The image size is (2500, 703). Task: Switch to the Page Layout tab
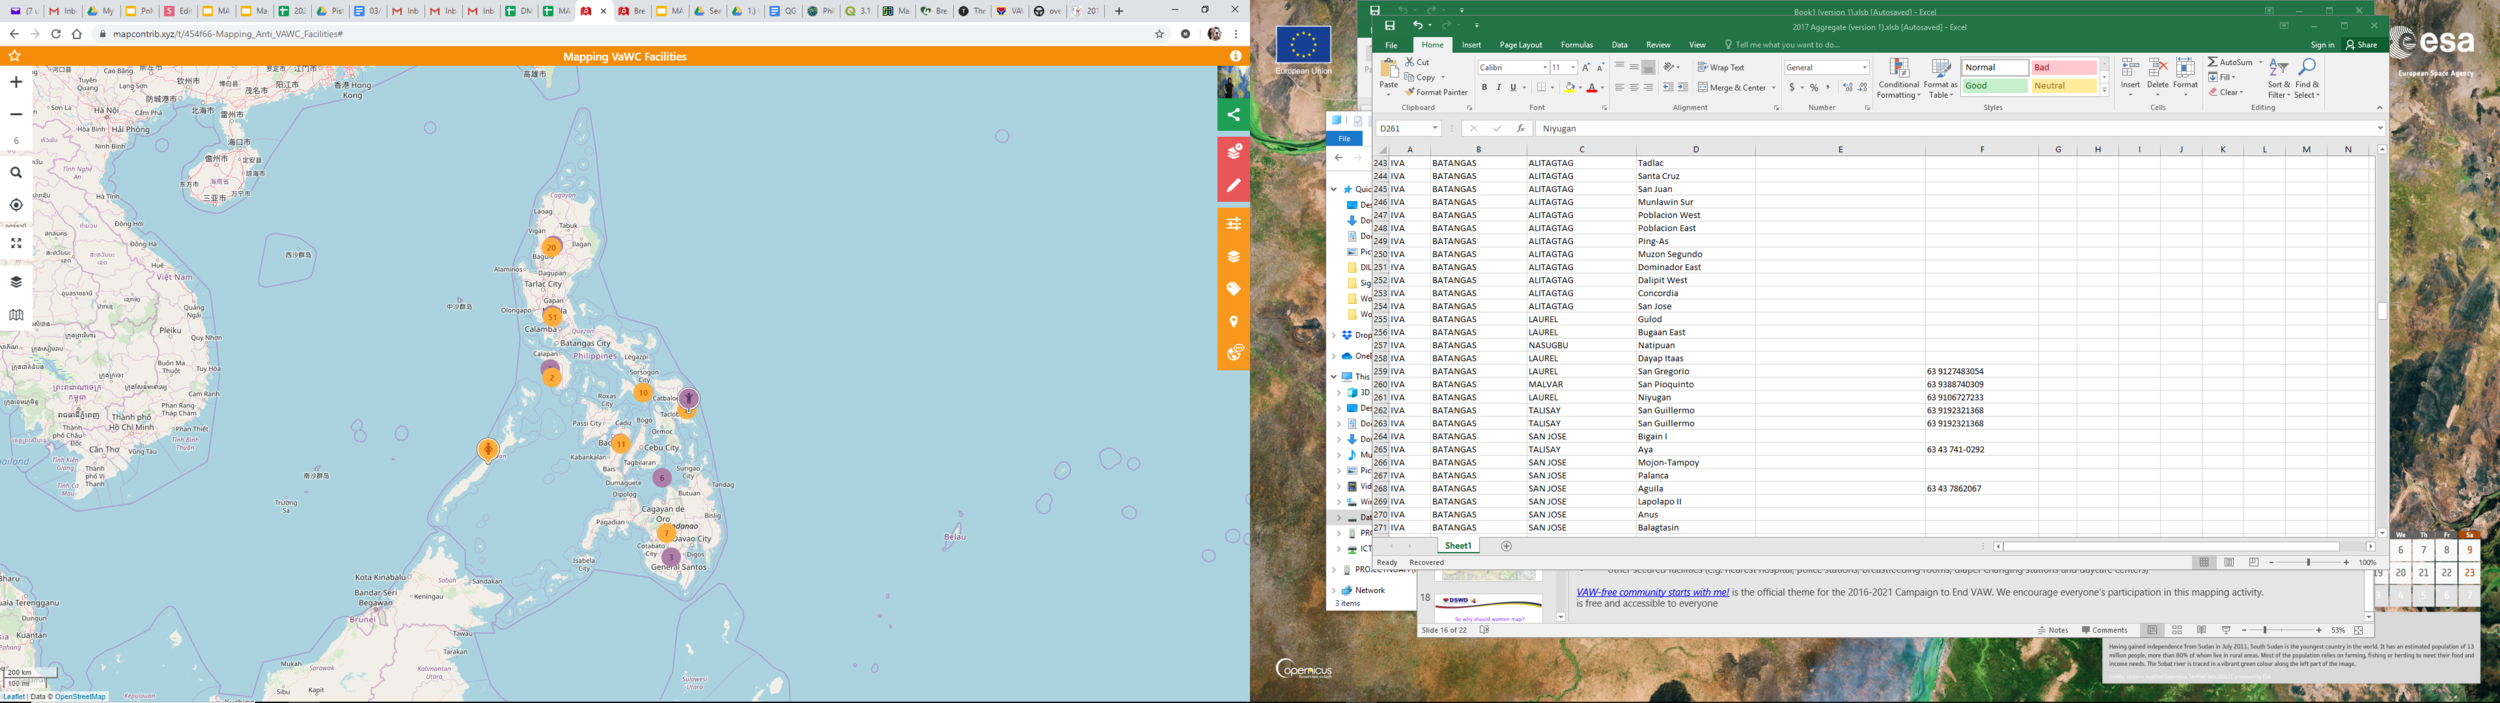1520,45
